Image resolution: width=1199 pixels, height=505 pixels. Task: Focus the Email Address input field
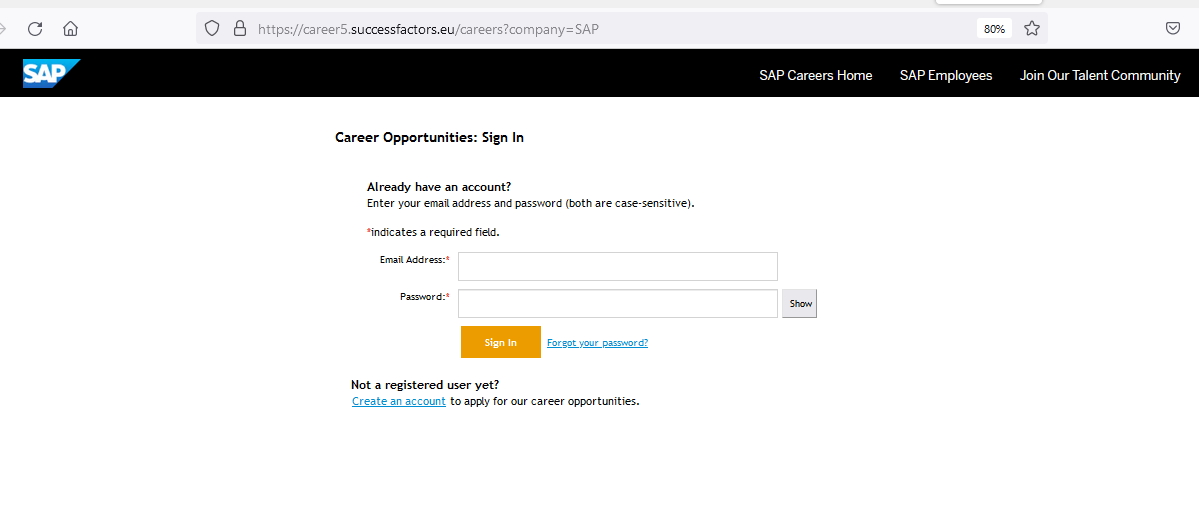tap(617, 267)
